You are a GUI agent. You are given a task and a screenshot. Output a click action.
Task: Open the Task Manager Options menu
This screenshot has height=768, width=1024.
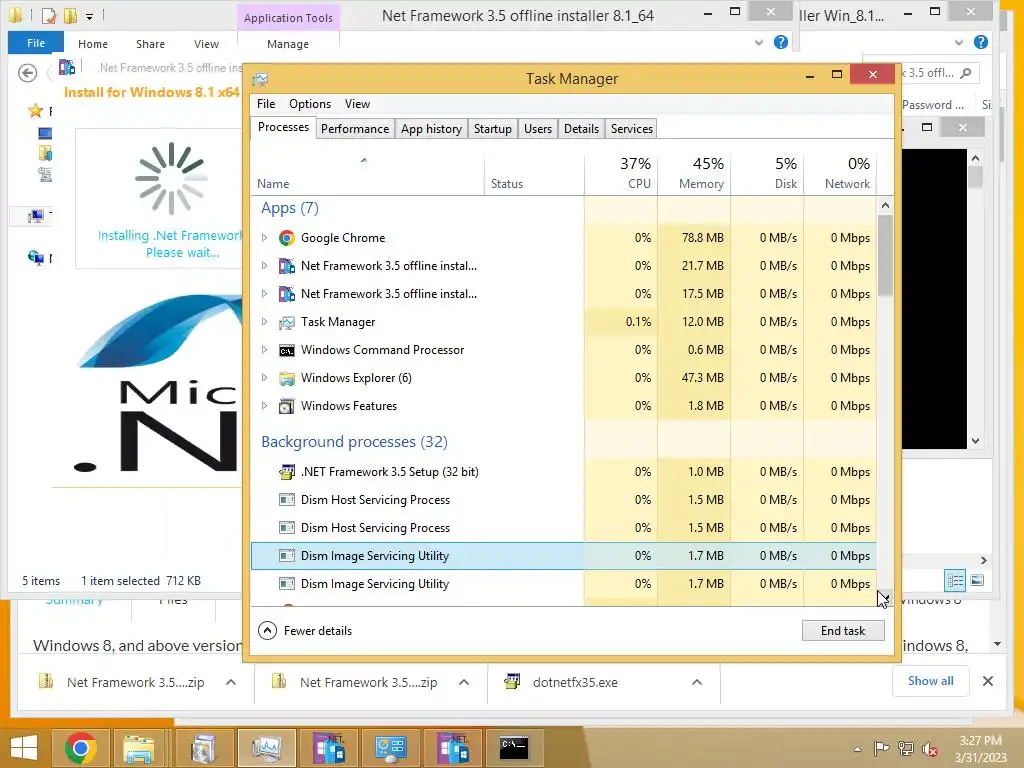tap(310, 104)
